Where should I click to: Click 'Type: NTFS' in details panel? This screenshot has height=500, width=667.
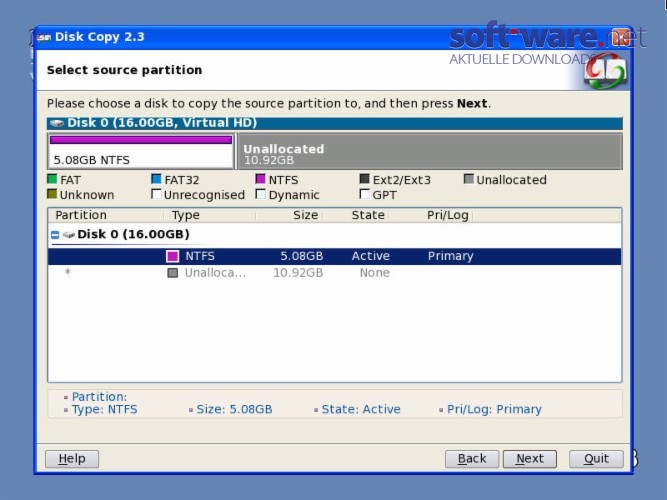[104, 409]
